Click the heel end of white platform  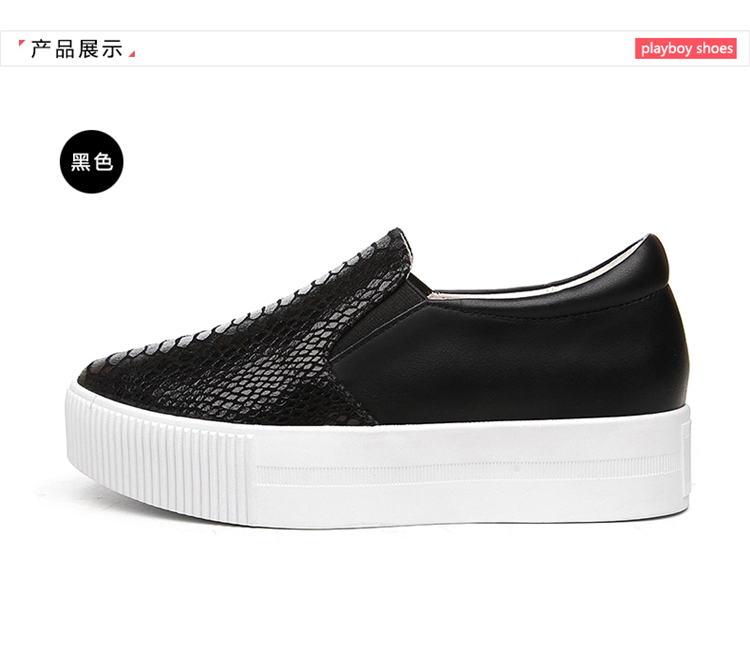[x=682, y=466]
